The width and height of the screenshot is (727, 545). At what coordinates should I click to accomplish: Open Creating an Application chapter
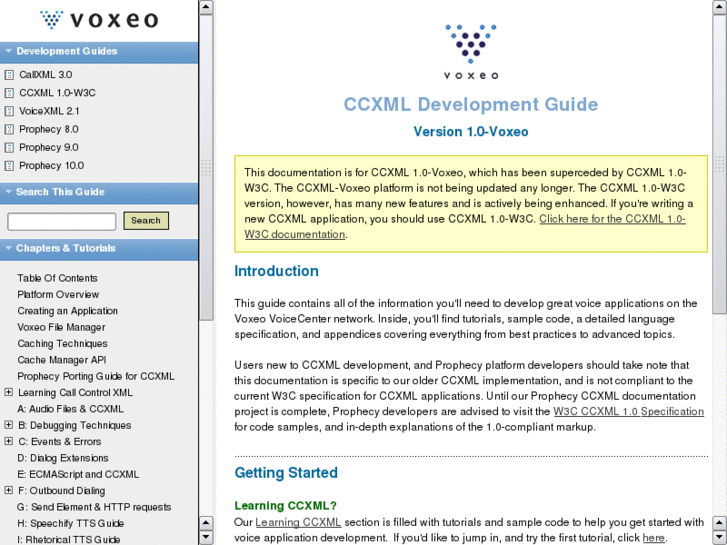pyautogui.click(x=68, y=311)
